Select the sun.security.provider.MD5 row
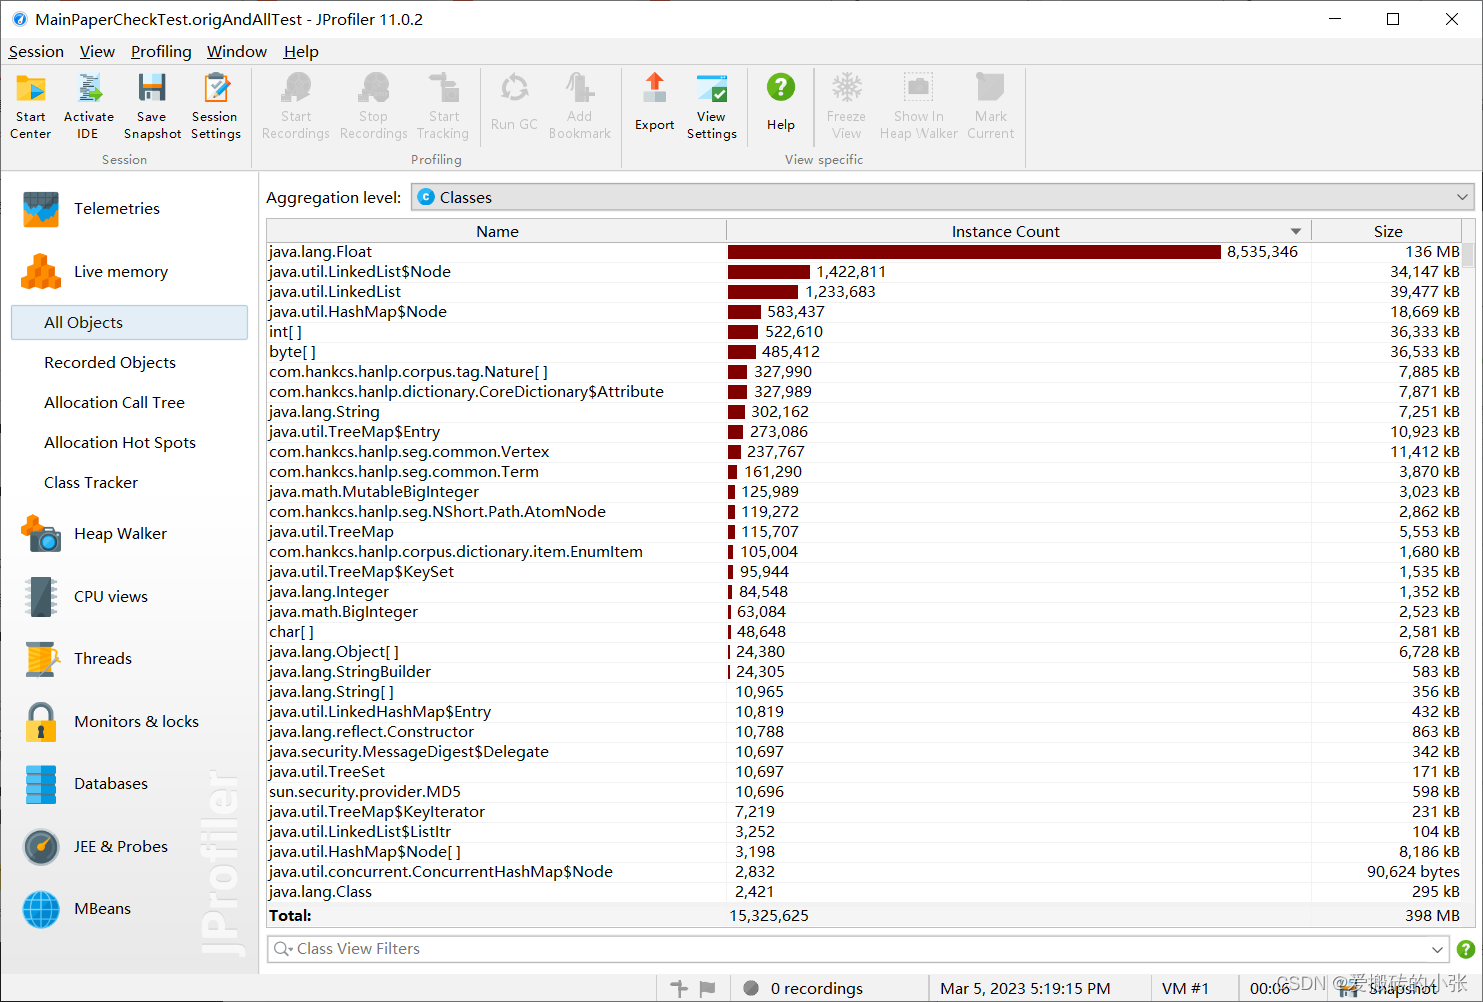This screenshot has height=1002, width=1483. click(x=864, y=792)
